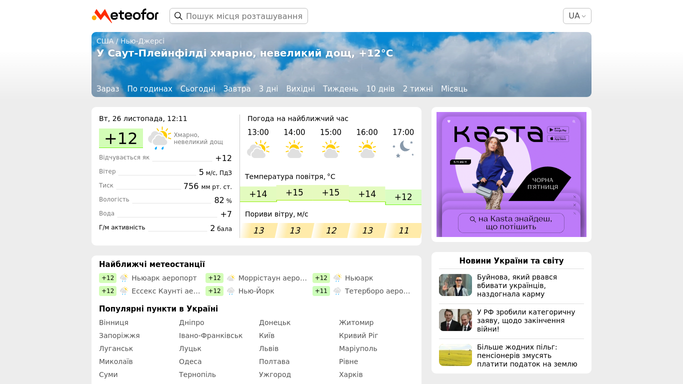Focus the location search field
This screenshot has height=384, width=683.
click(239, 16)
